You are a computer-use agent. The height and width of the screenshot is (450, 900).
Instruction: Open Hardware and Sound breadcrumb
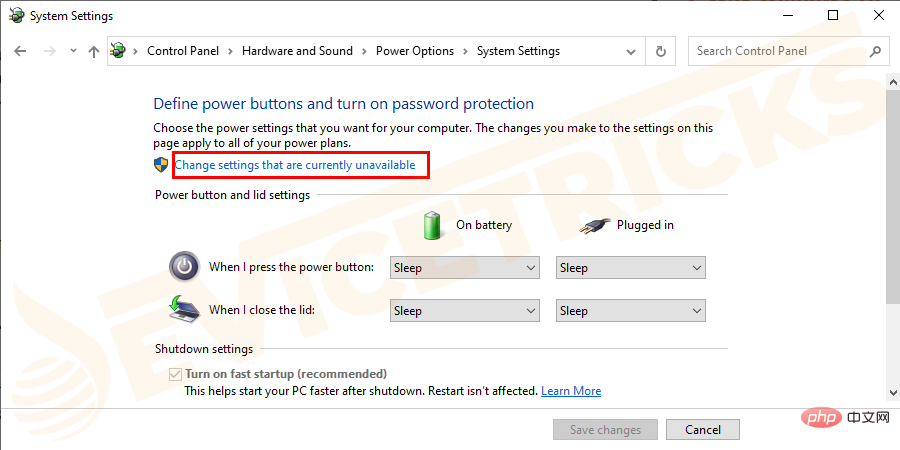[x=297, y=51]
